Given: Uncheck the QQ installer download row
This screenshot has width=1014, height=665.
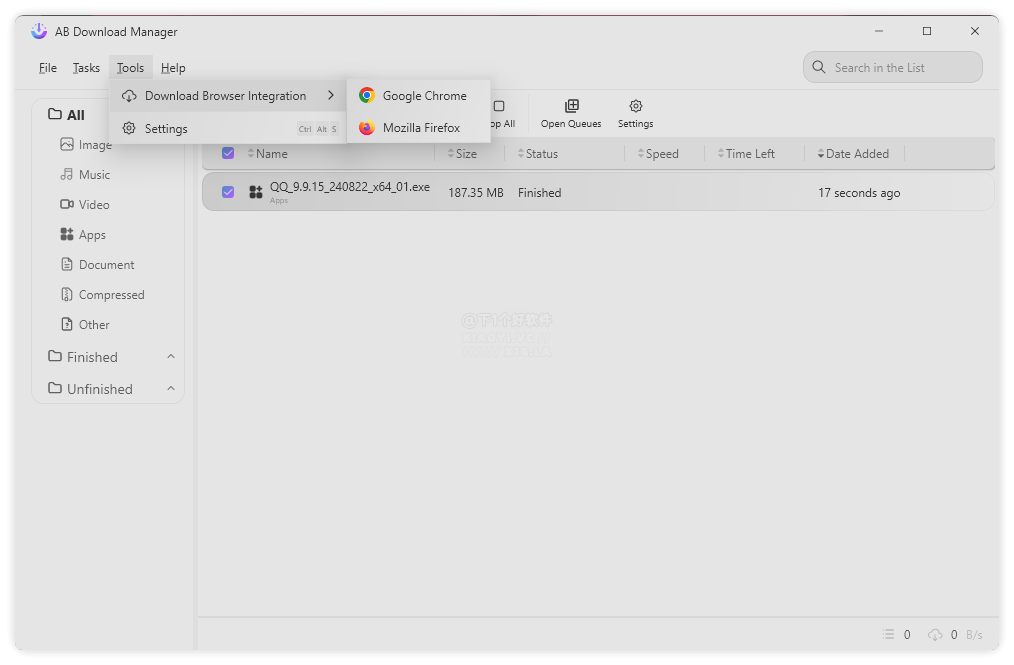Looking at the screenshot, I should [x=228, y=191].
